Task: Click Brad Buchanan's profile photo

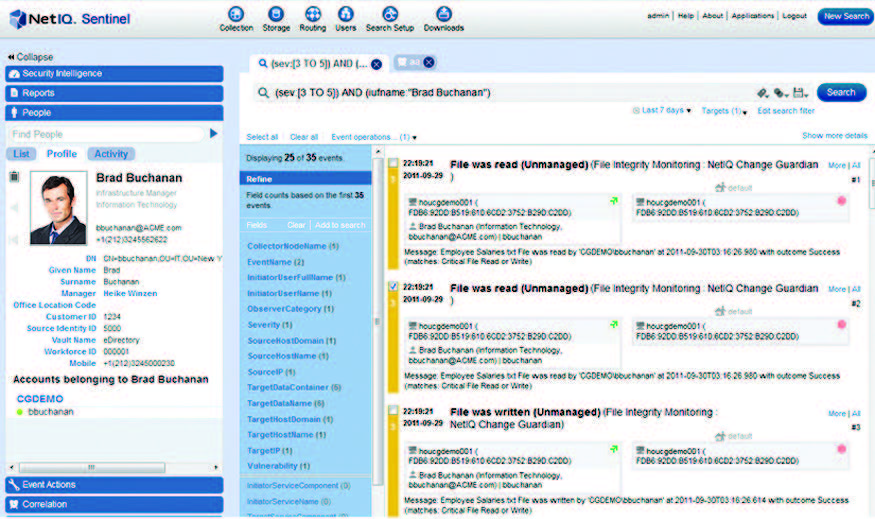Action: (x=59, y=208)
